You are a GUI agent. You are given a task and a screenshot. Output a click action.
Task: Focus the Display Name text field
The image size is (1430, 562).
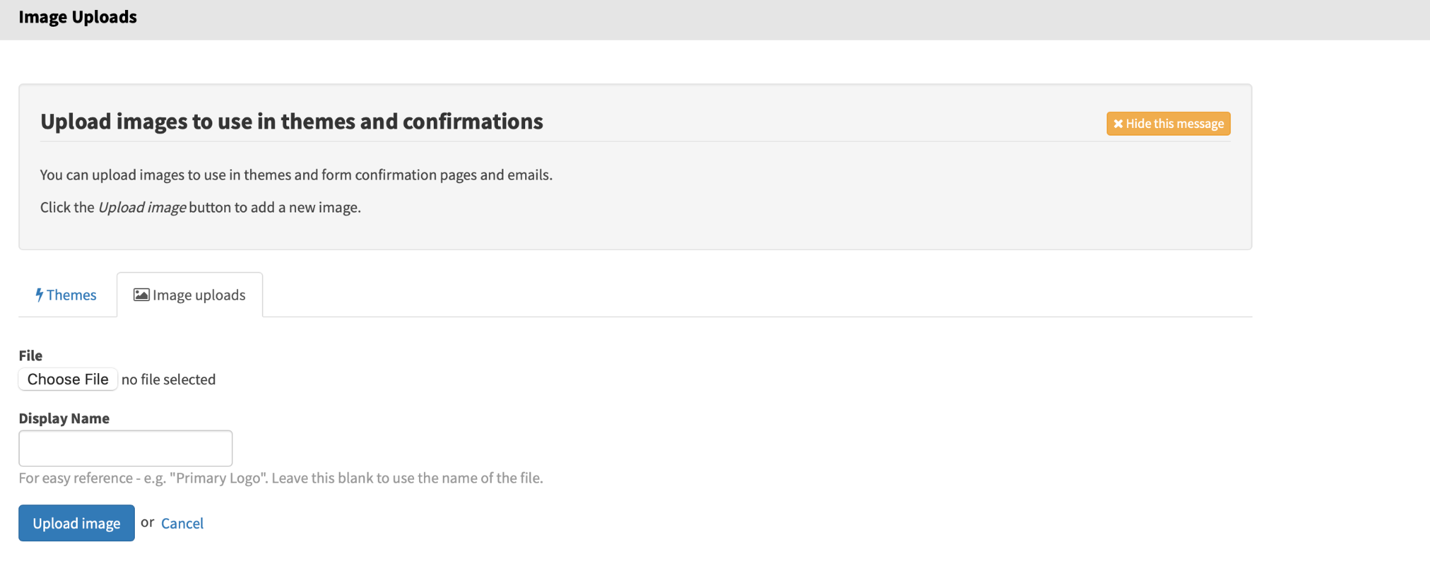[x=125, y=448]
